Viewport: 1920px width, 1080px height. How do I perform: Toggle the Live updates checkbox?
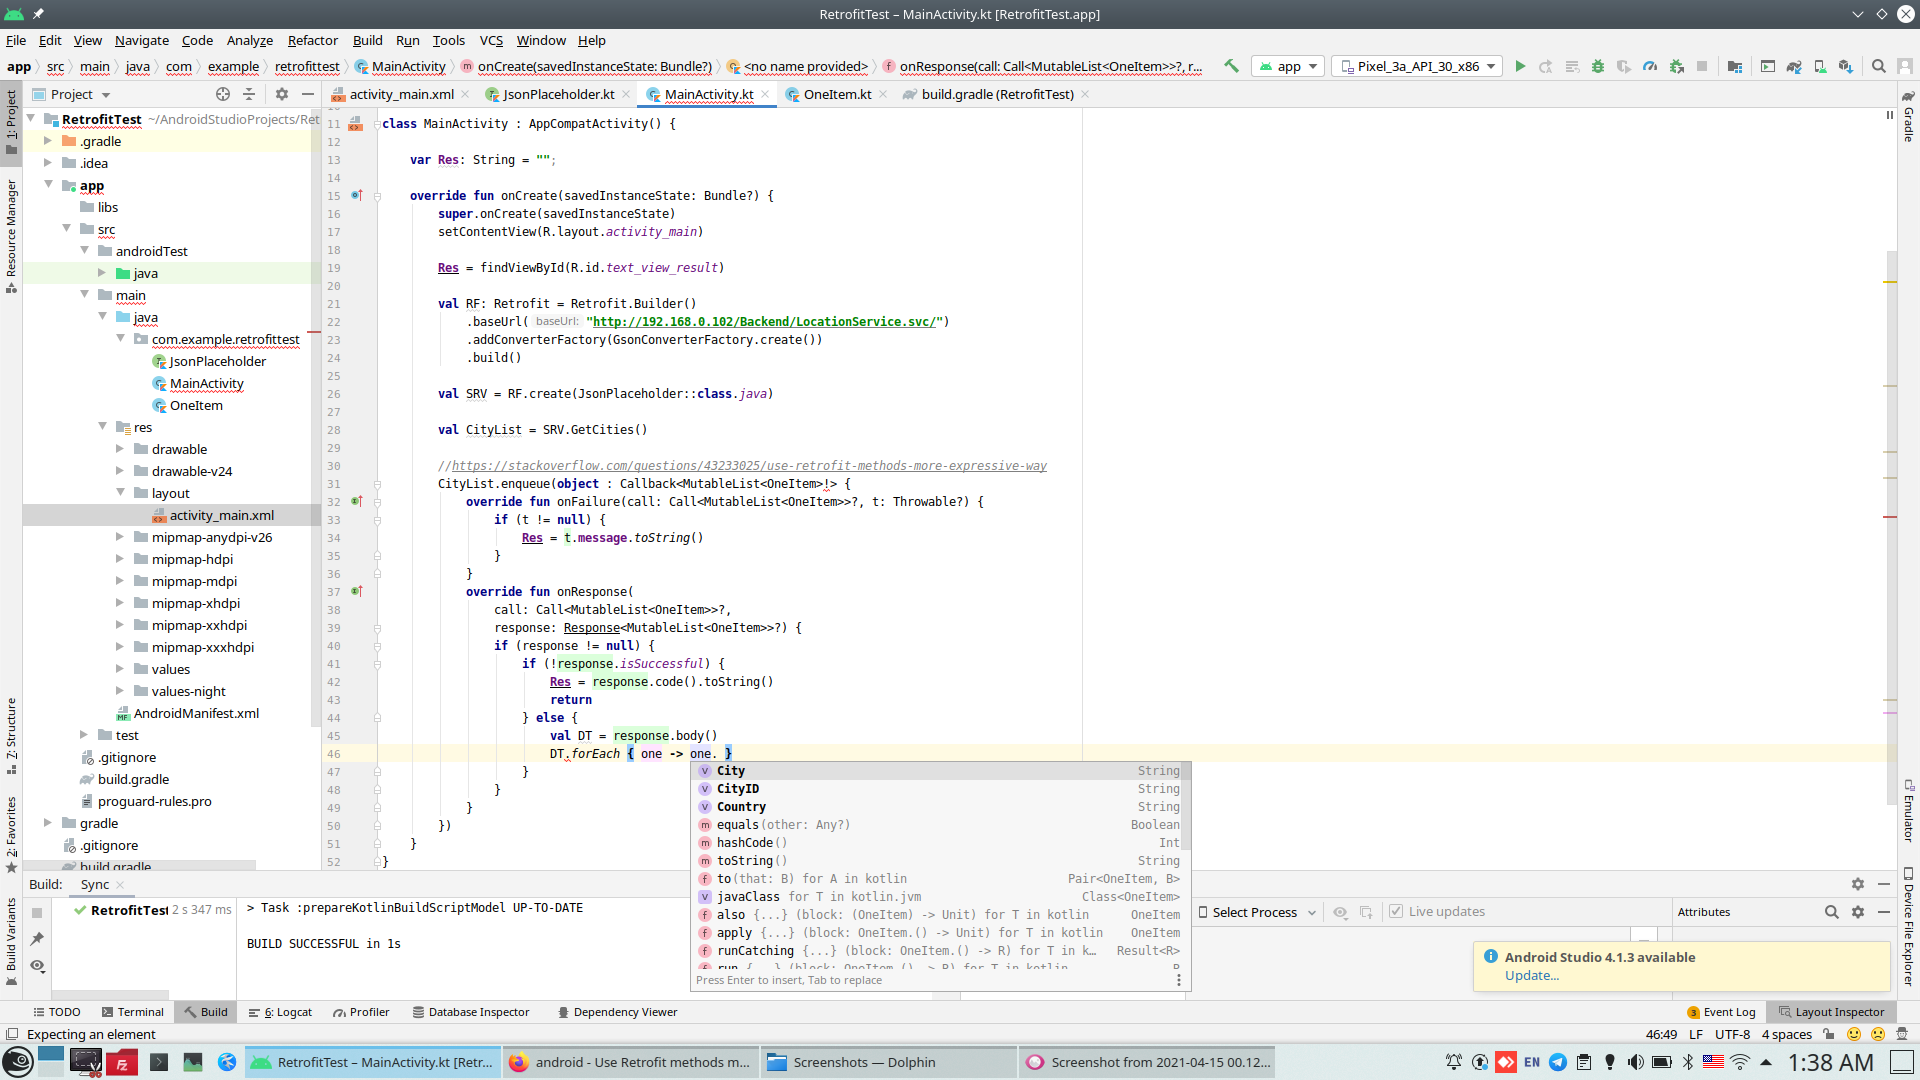point(1396,912)
